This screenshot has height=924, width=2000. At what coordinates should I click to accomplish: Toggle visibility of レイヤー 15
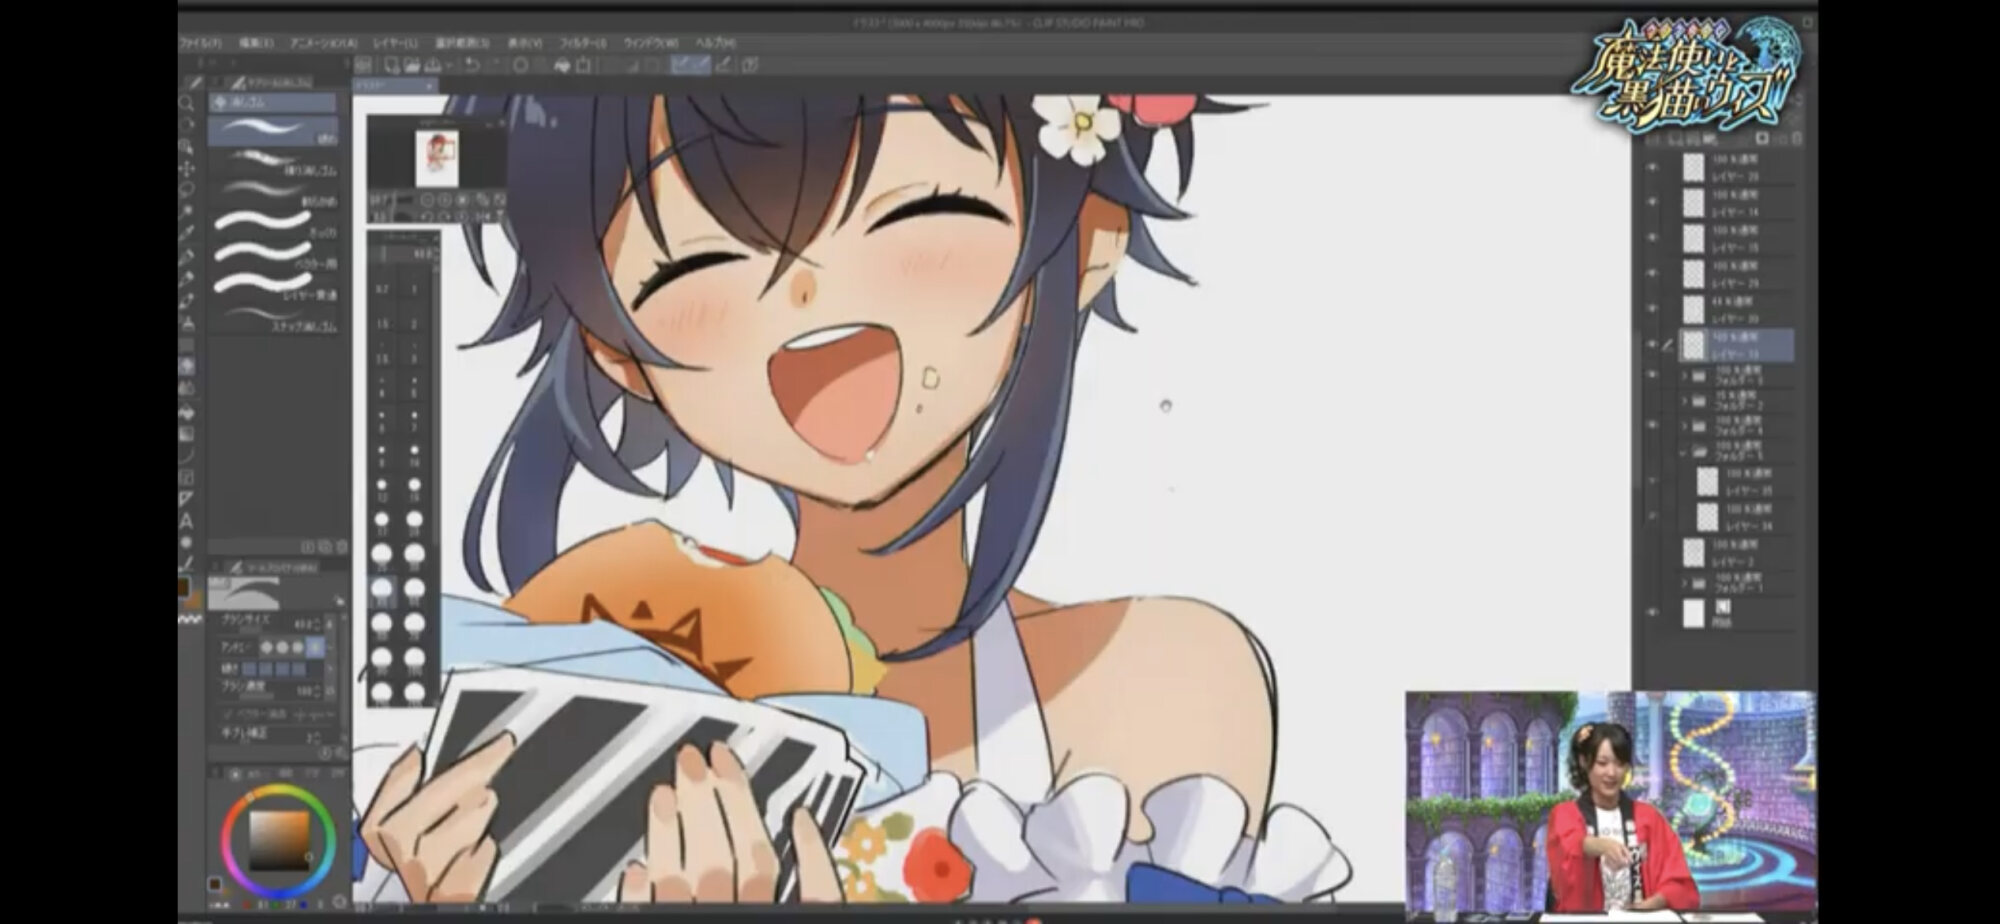[1652, 238]
